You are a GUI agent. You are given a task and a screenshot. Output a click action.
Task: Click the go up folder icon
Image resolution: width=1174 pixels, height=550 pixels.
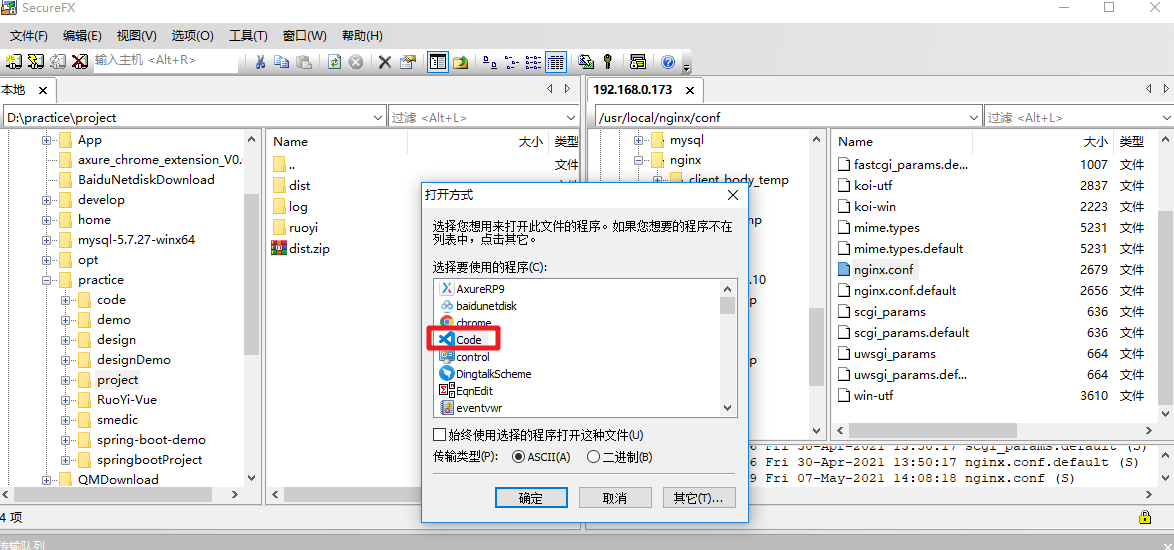click(460, 62)
